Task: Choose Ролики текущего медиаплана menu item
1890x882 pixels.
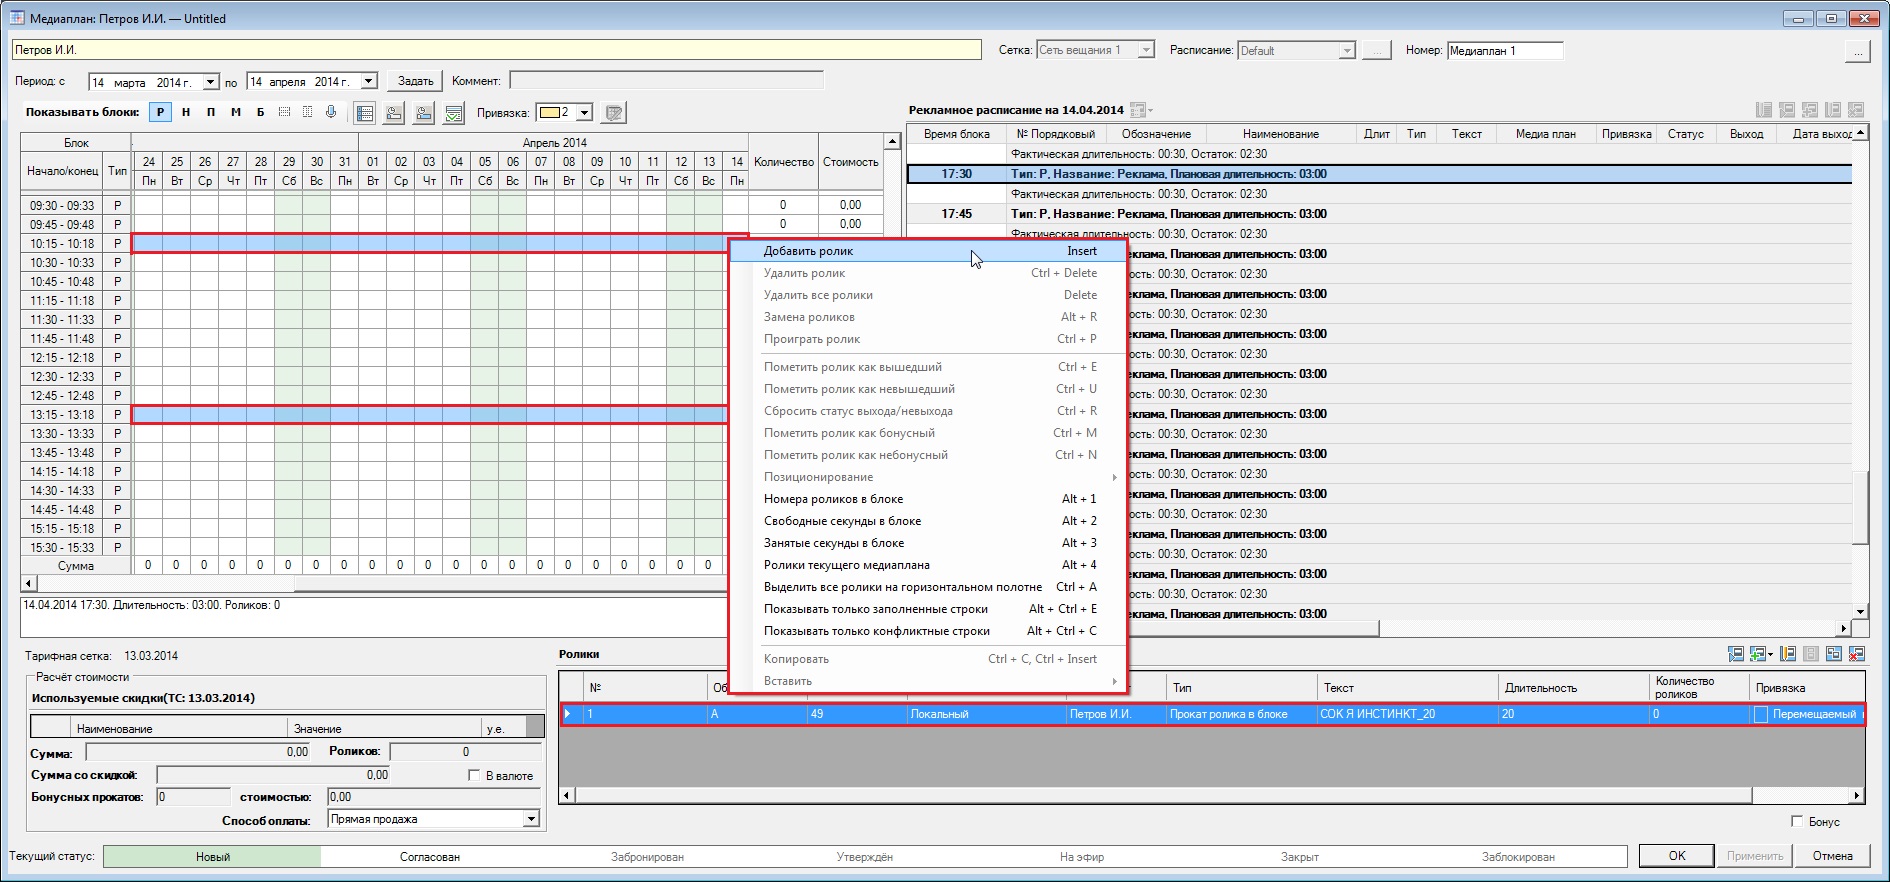Action: [929, 565]
